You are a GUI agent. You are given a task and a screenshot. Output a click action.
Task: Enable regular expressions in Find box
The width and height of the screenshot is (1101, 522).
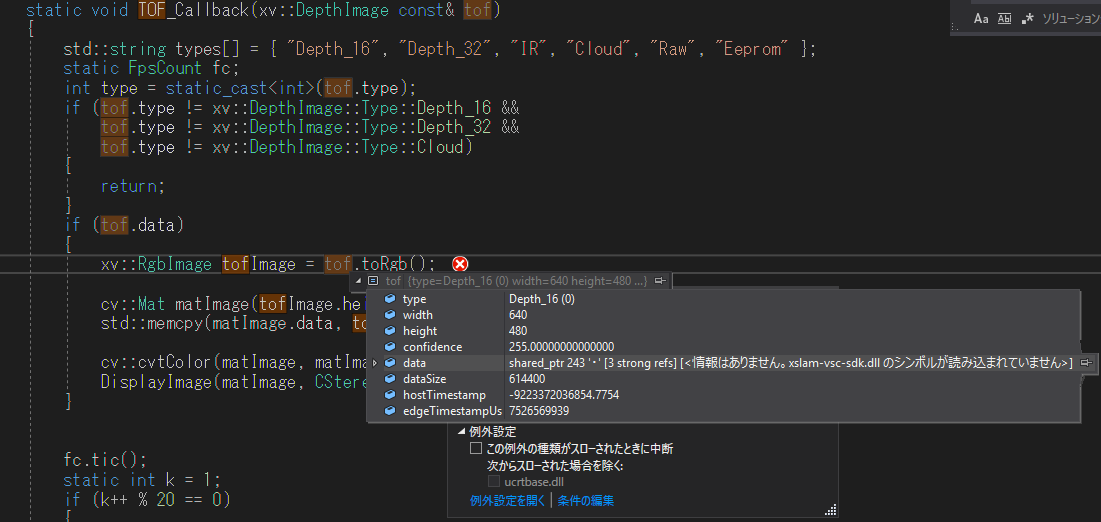(x=1026, y=19)
